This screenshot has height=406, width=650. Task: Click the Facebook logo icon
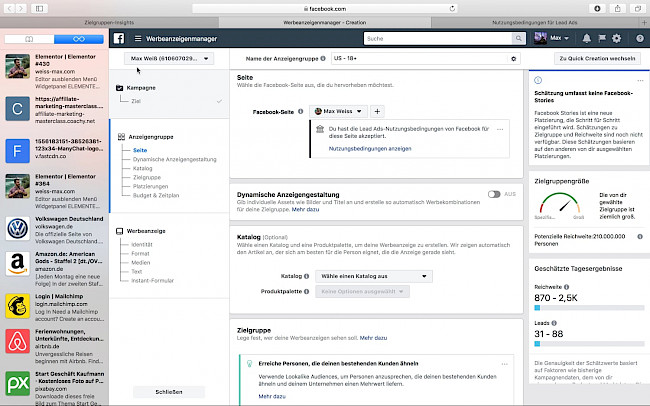[117, 38]
